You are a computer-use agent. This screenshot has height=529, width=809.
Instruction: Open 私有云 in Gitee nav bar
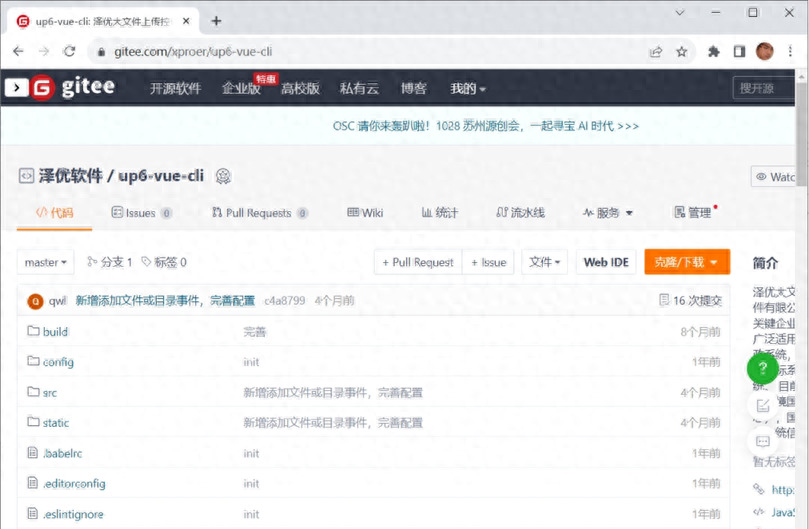360,88
